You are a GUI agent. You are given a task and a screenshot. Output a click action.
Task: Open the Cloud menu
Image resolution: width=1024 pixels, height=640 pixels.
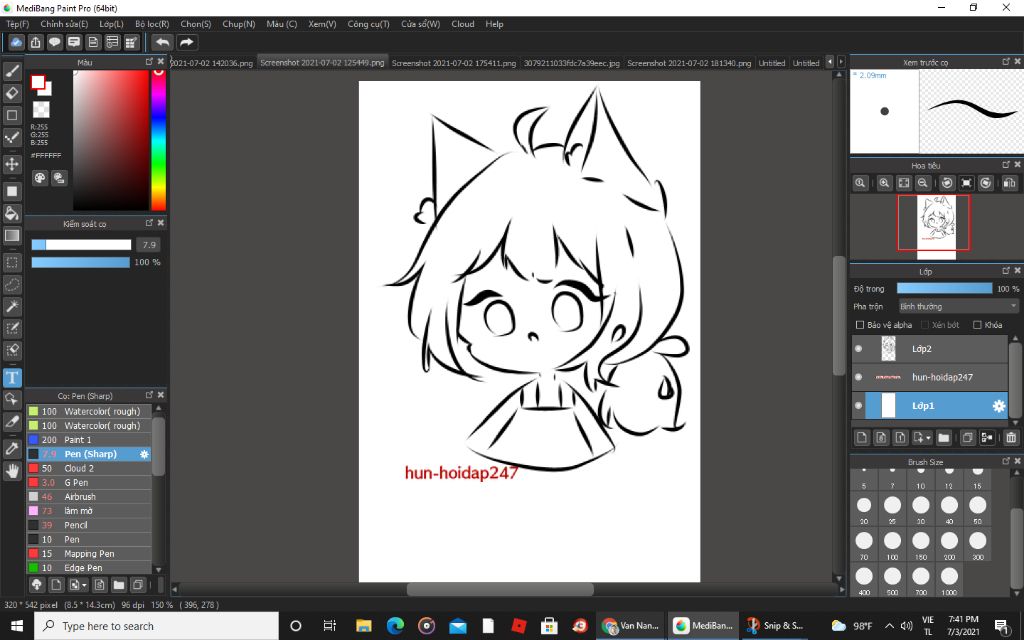point(463,24)
